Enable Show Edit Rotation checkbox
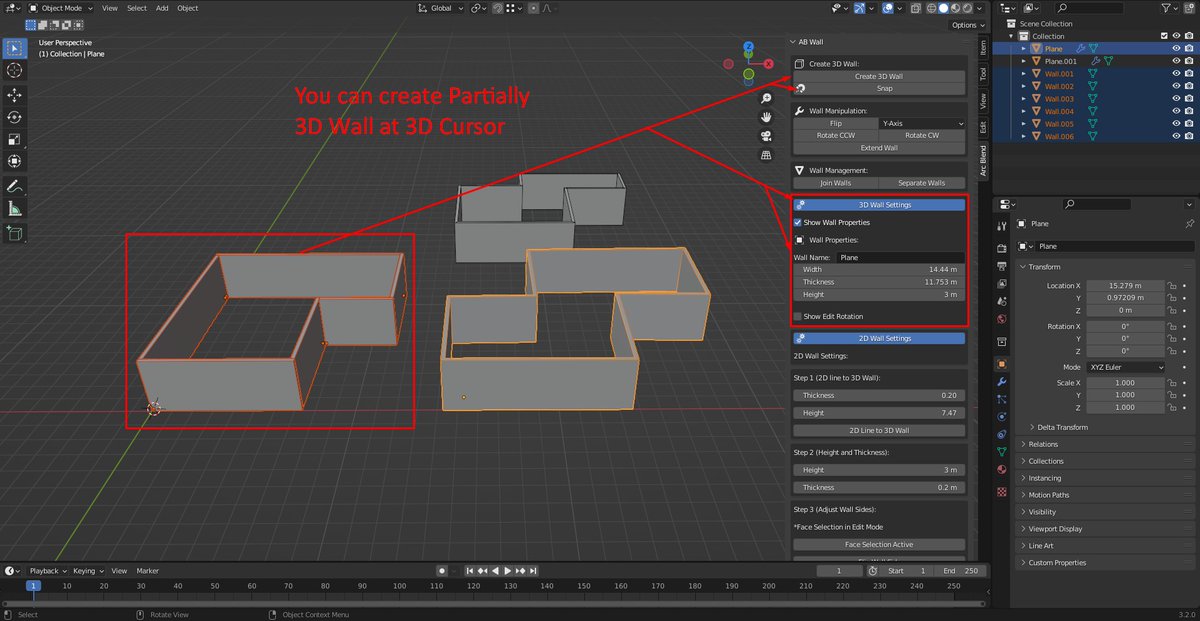 pyautogui.click(x=798, y=316)
